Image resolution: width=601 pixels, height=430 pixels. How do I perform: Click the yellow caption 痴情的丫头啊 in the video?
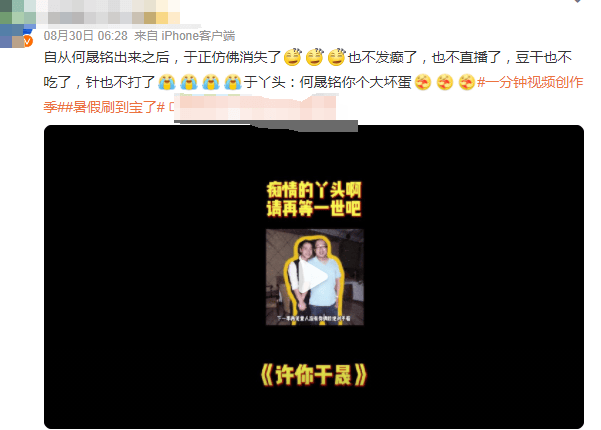314,190
